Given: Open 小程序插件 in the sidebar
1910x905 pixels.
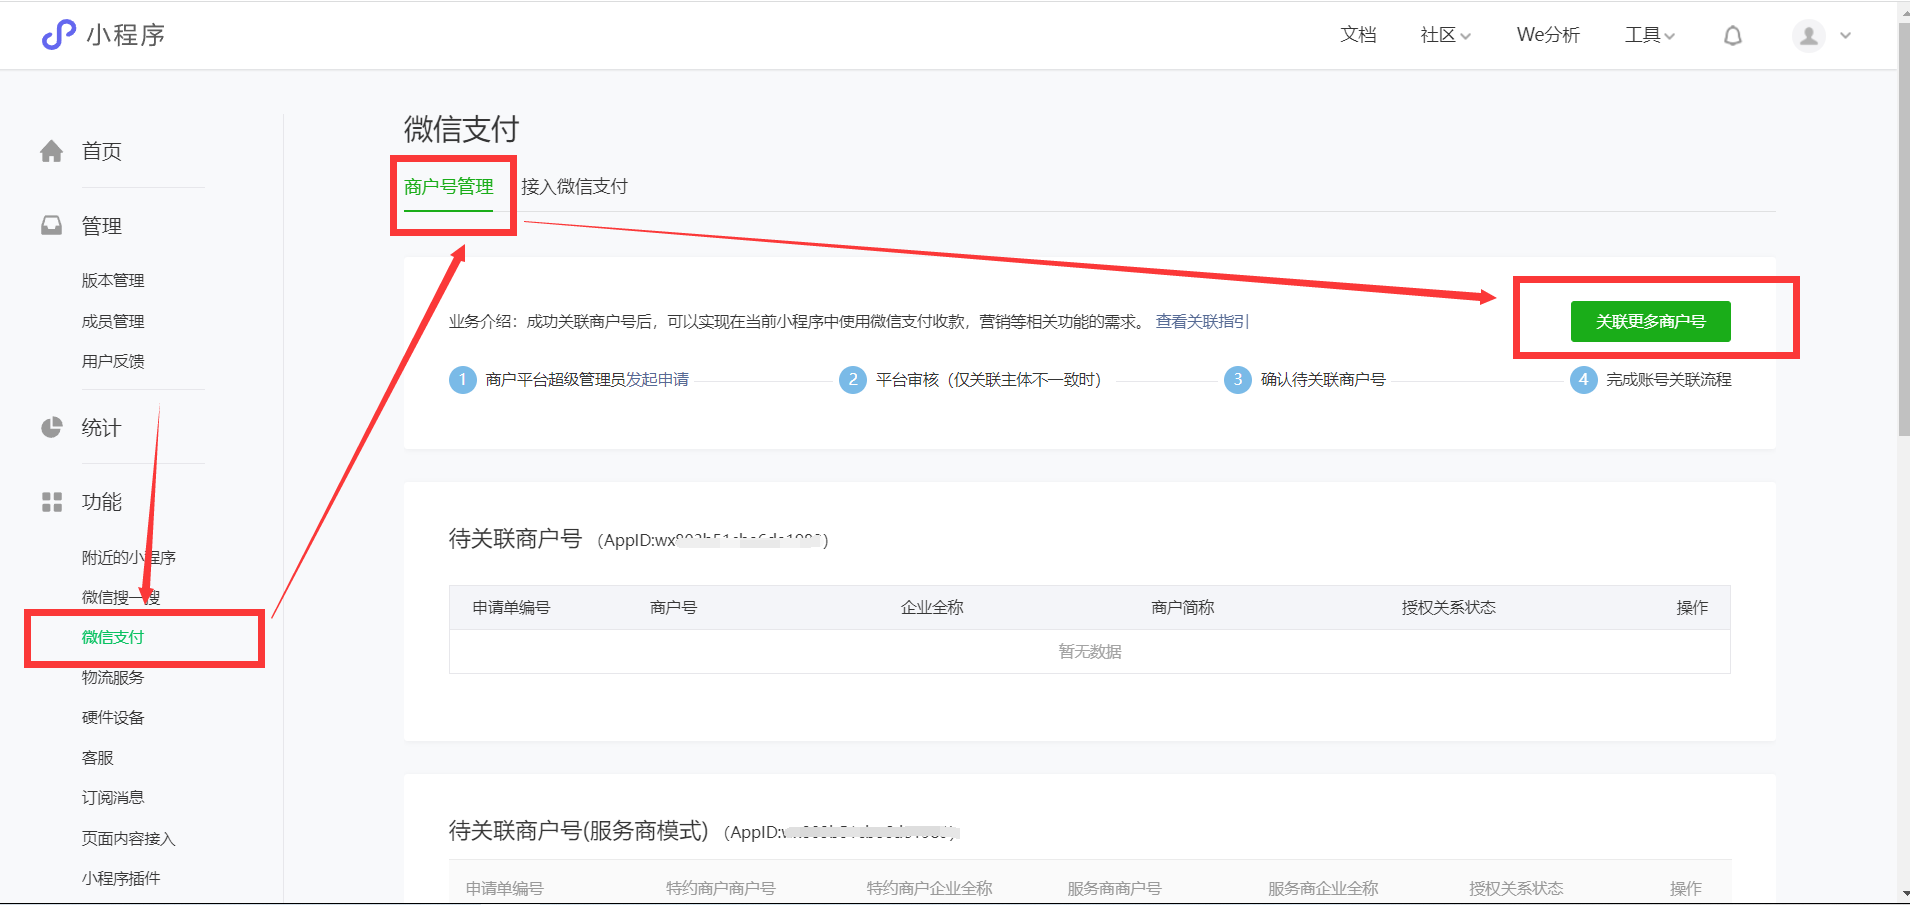Looking at the screenshot, I should click(x=121, y=878).
